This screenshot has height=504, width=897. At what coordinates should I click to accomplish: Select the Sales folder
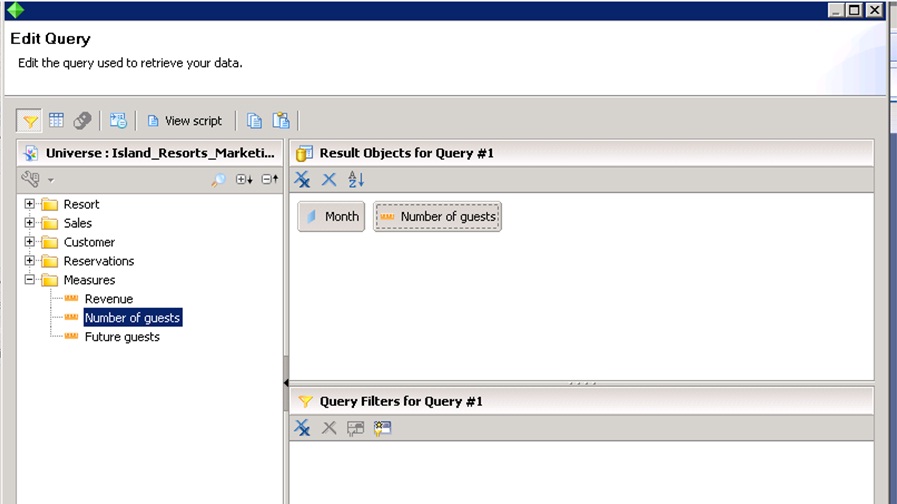pos(78,223)
